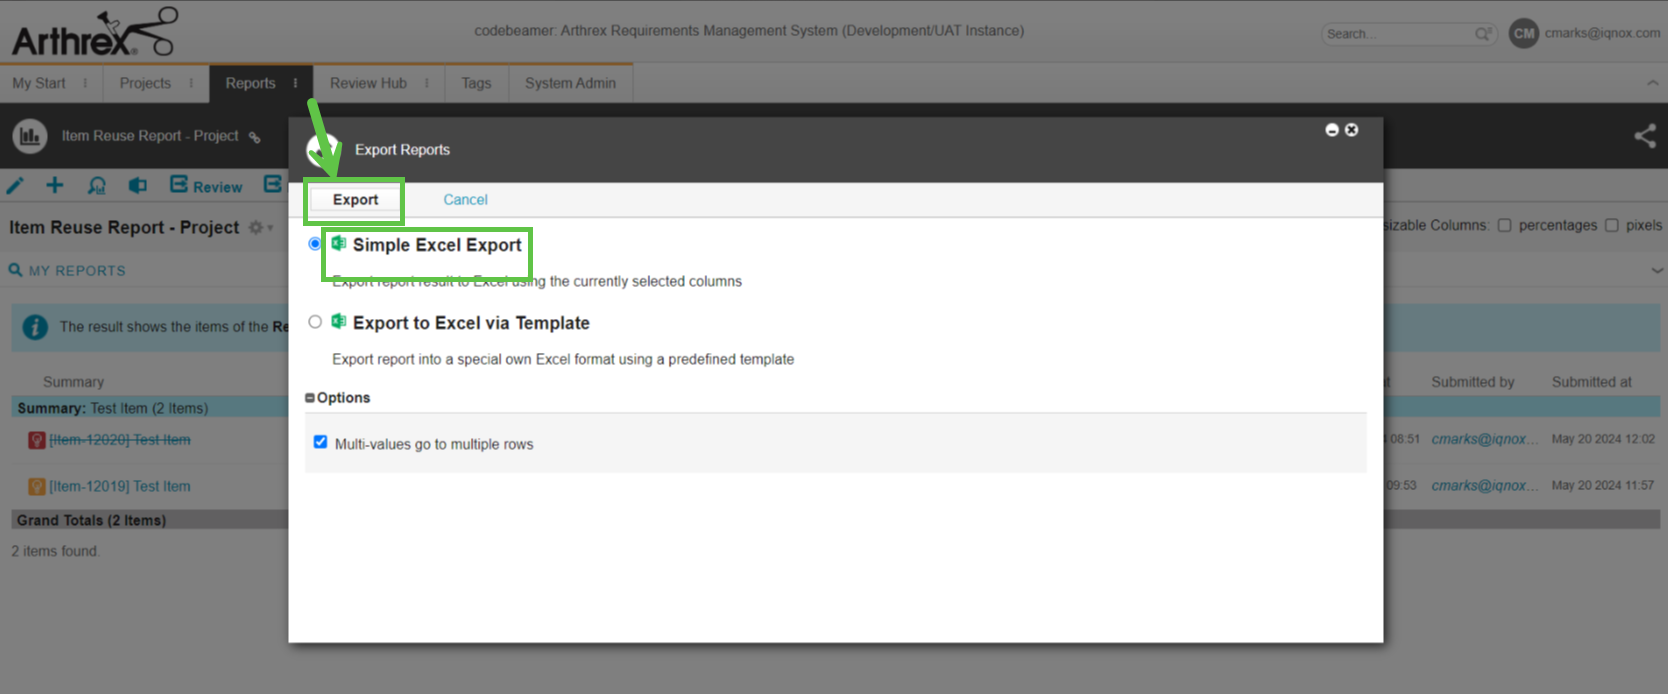Click into the Search input field
Image resolution: width=1668 pixels, height=694 pixels.
1397,34
